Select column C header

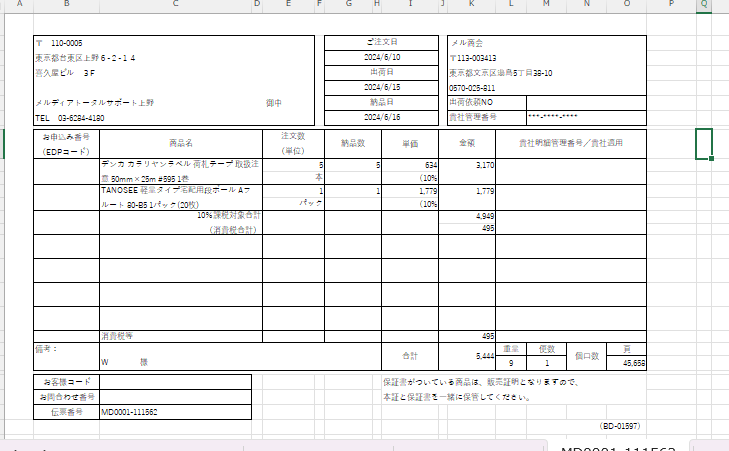[175, 6]
